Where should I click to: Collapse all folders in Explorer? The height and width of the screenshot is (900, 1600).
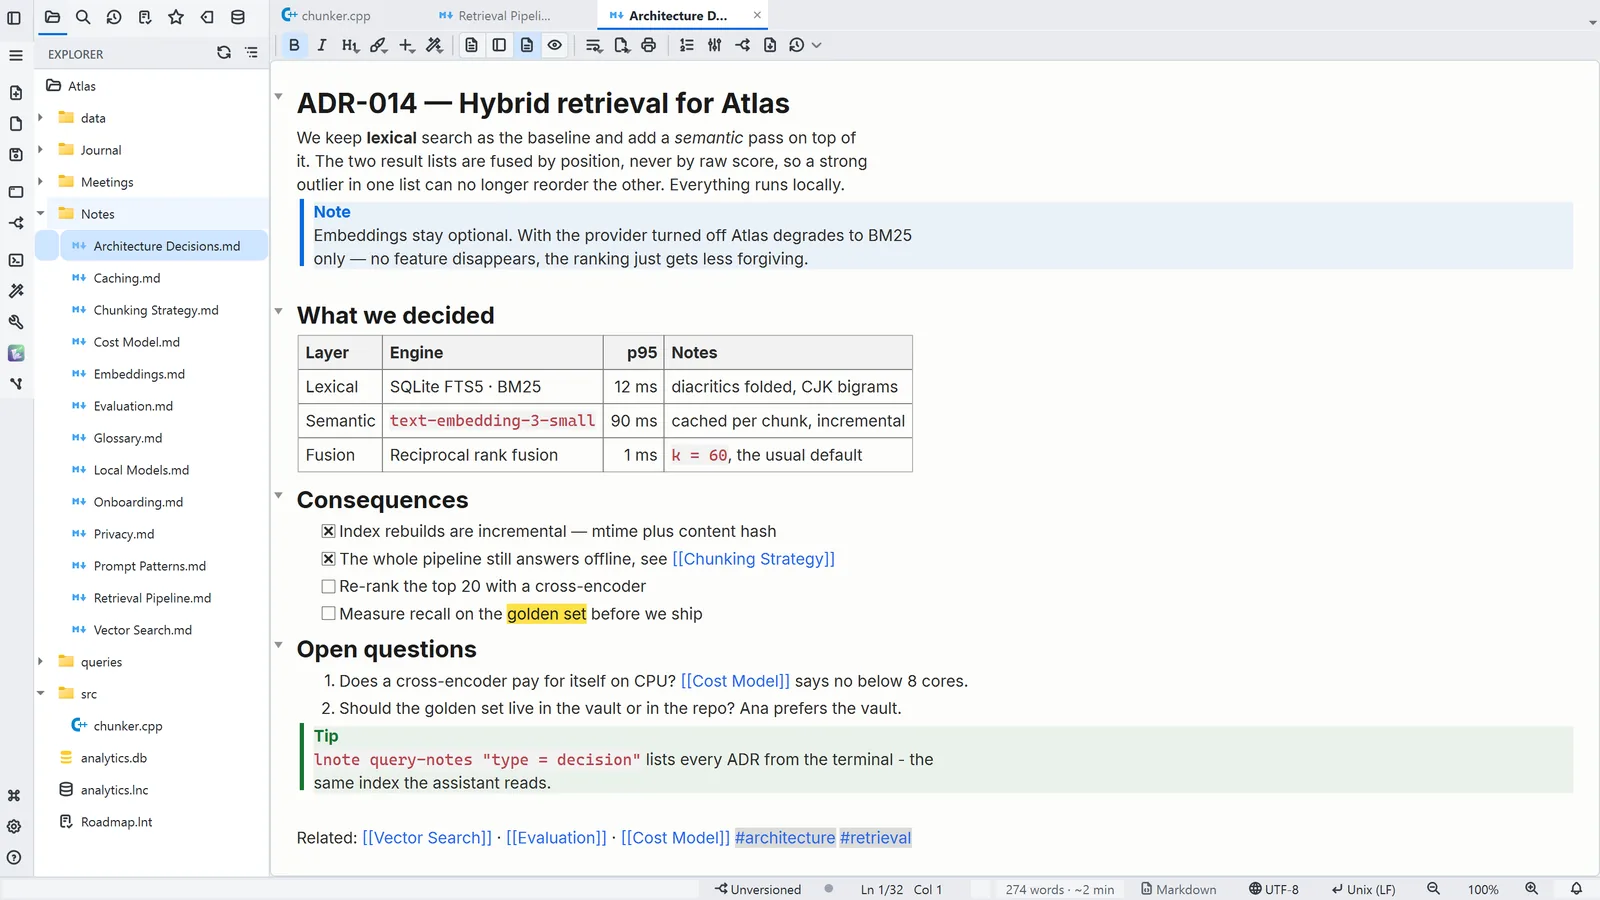point(251,53)
